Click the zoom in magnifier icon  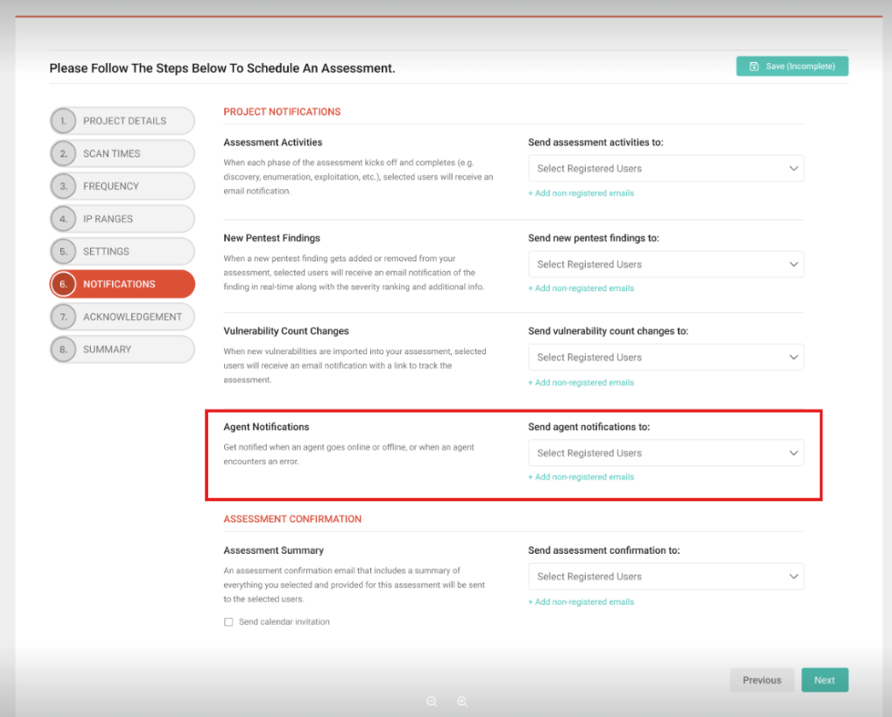click(x=462, y=702)
